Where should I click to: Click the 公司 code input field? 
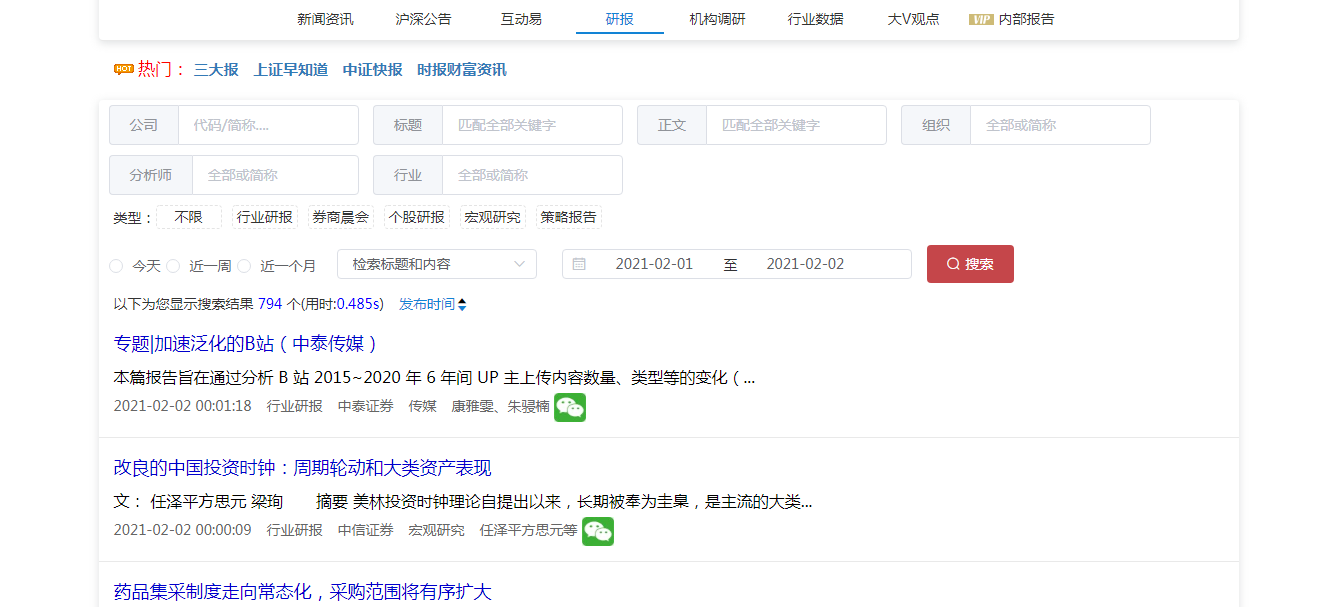pyautogui.click(x=268, y=125)
